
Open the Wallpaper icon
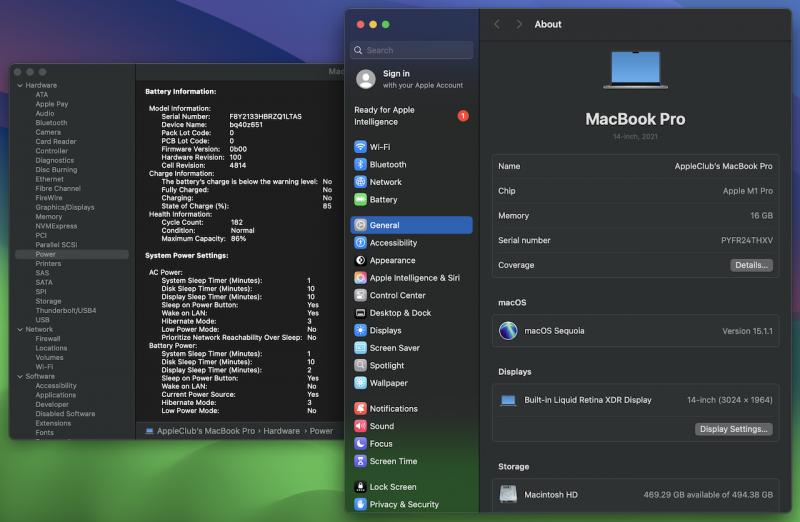360,383
